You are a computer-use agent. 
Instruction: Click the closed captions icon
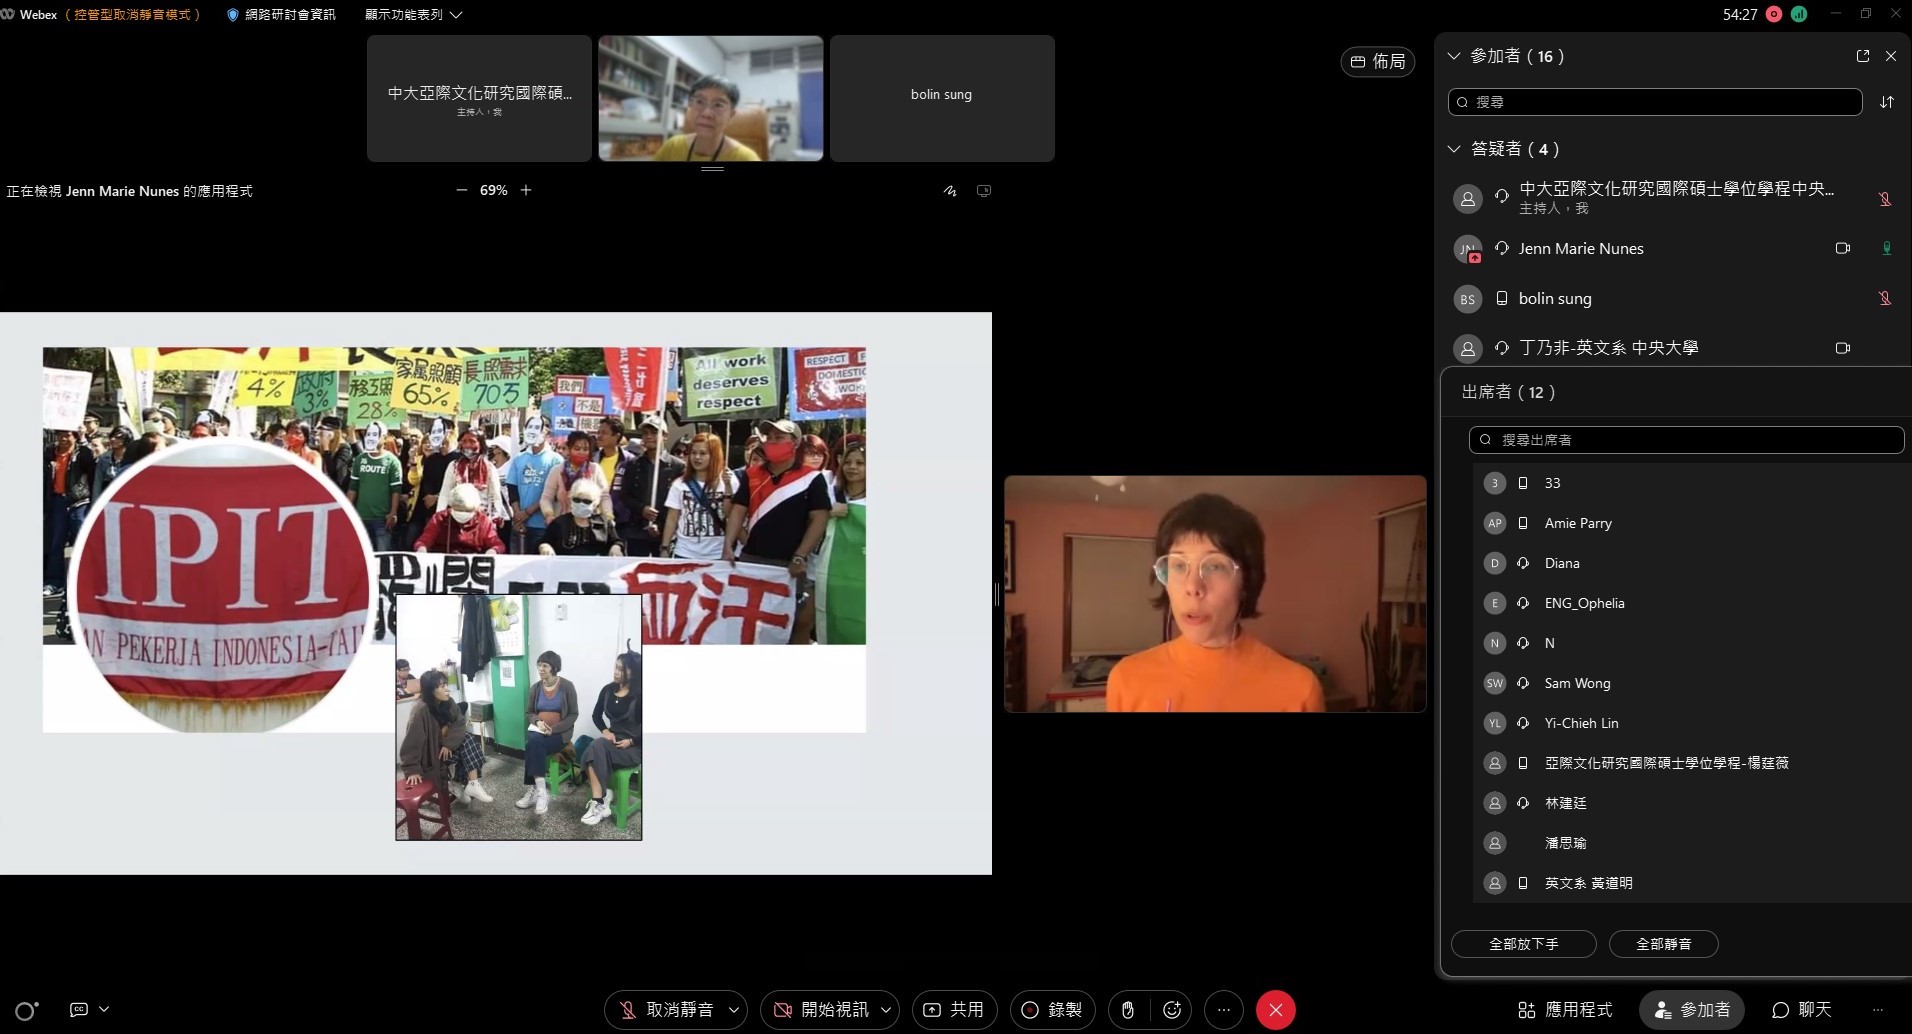click(x=79, y=1010)
